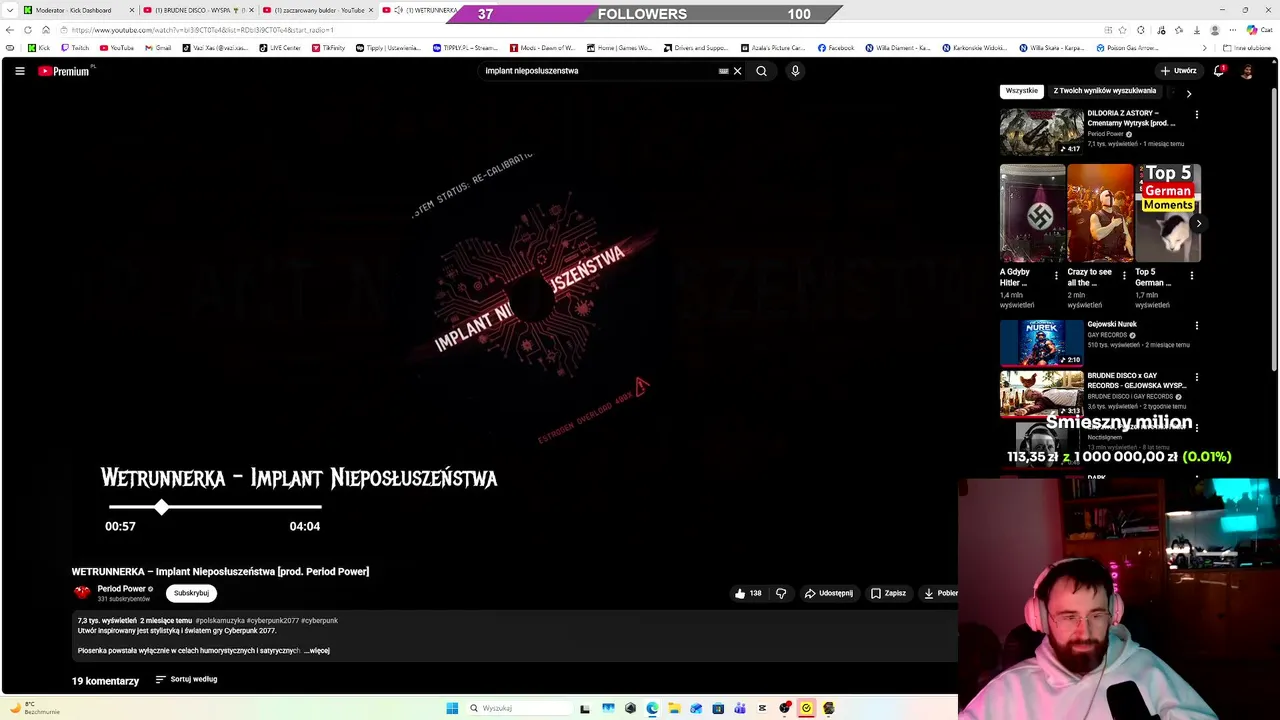Open the YouTube notifications bell
The height and width of the screenshot is (720, 1280).
click(x=1219, y=71)
